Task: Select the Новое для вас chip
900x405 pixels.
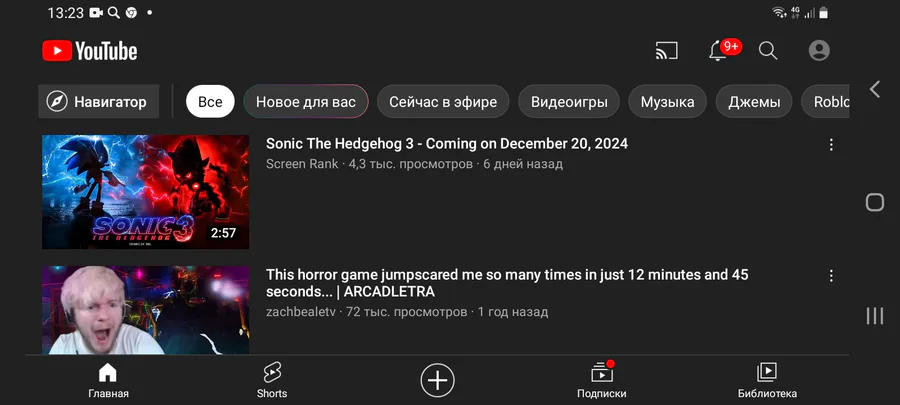Action: 305,102
